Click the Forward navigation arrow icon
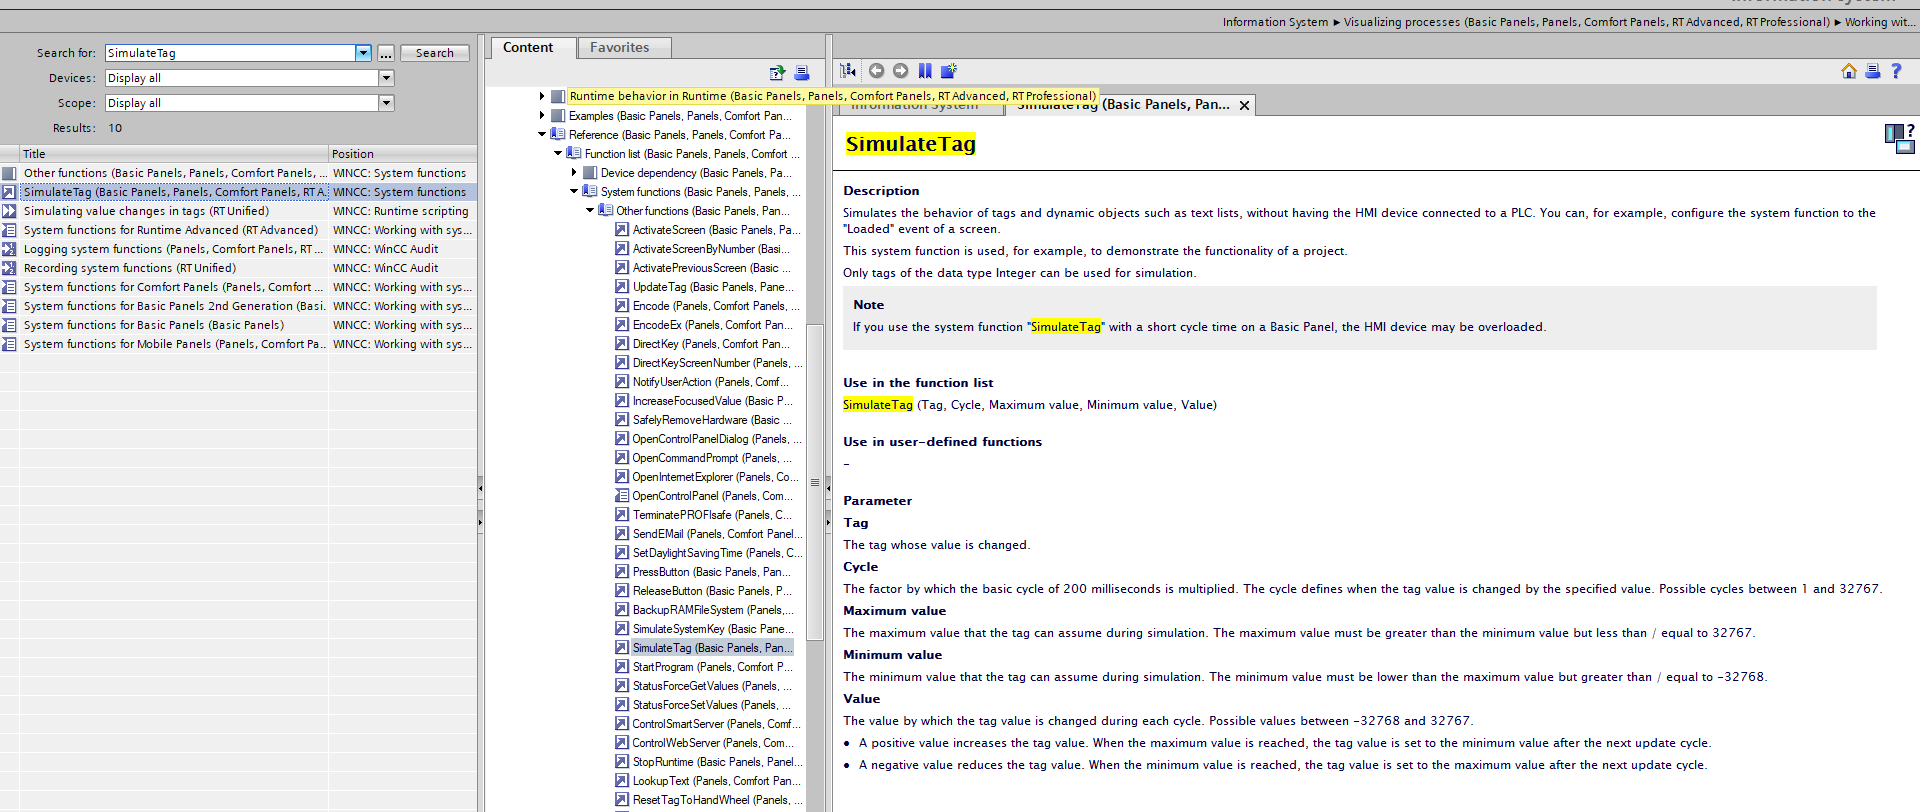1920x812 pixels. tap(900, 71)
